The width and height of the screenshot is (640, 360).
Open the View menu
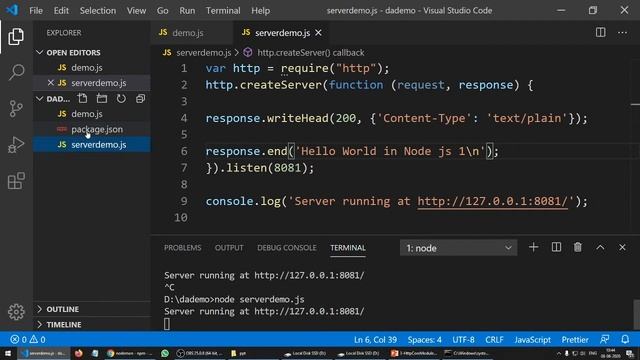[136, 10]
